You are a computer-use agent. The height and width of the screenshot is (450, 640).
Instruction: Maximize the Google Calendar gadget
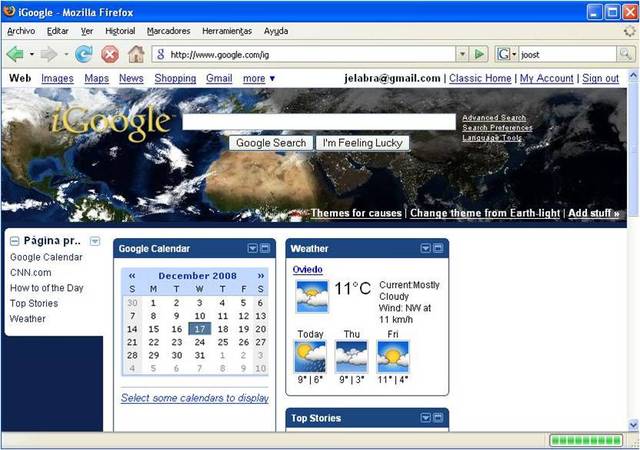265,248
